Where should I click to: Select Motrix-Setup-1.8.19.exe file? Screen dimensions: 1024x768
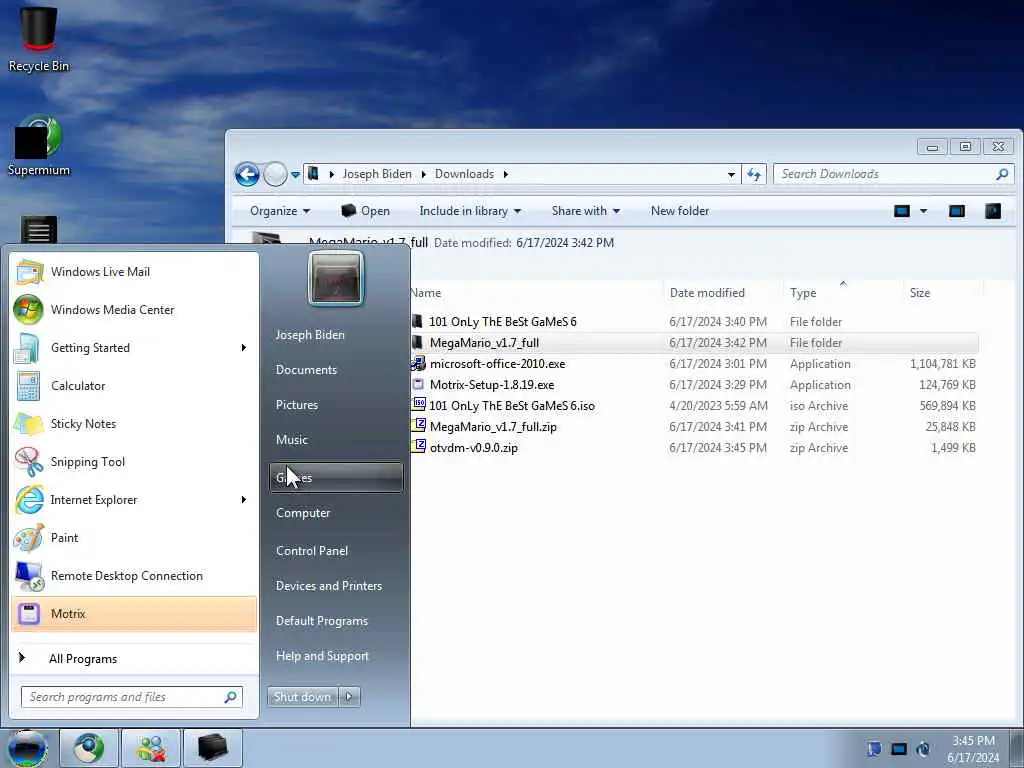[x=492, y=385]
